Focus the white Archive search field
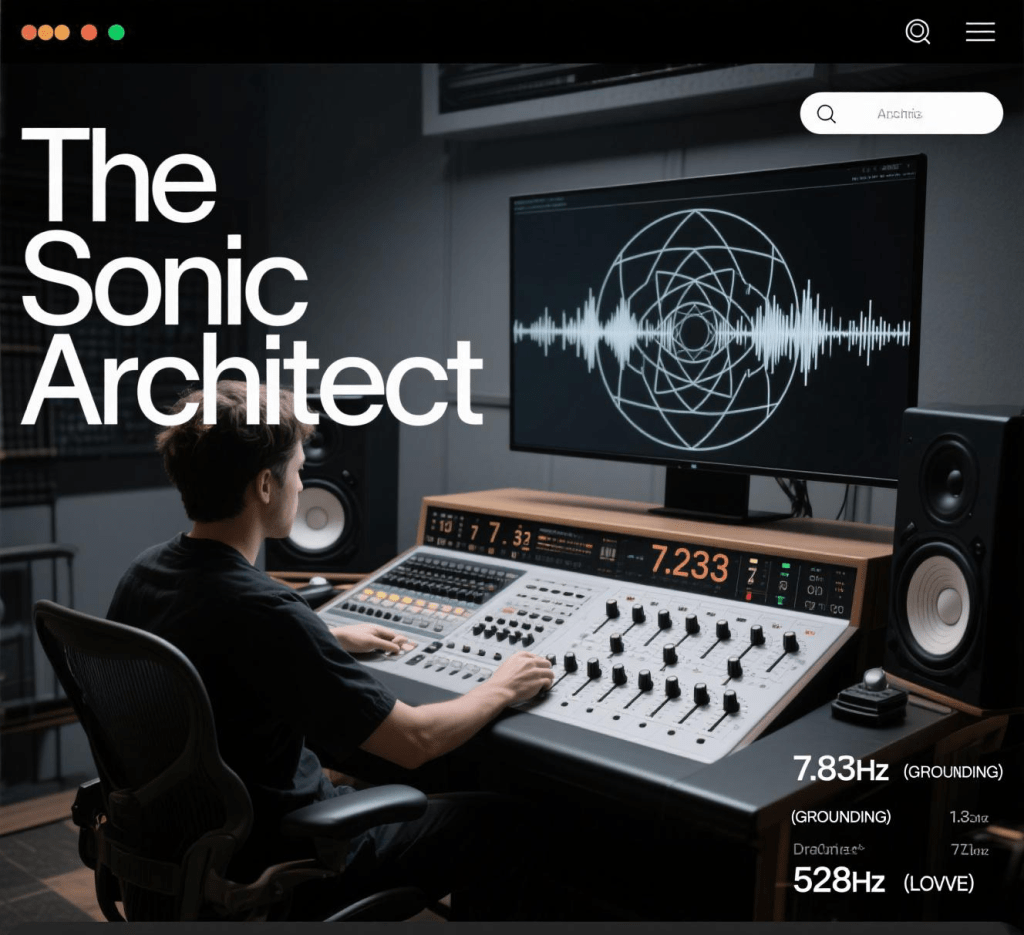 tap(910, 114)
